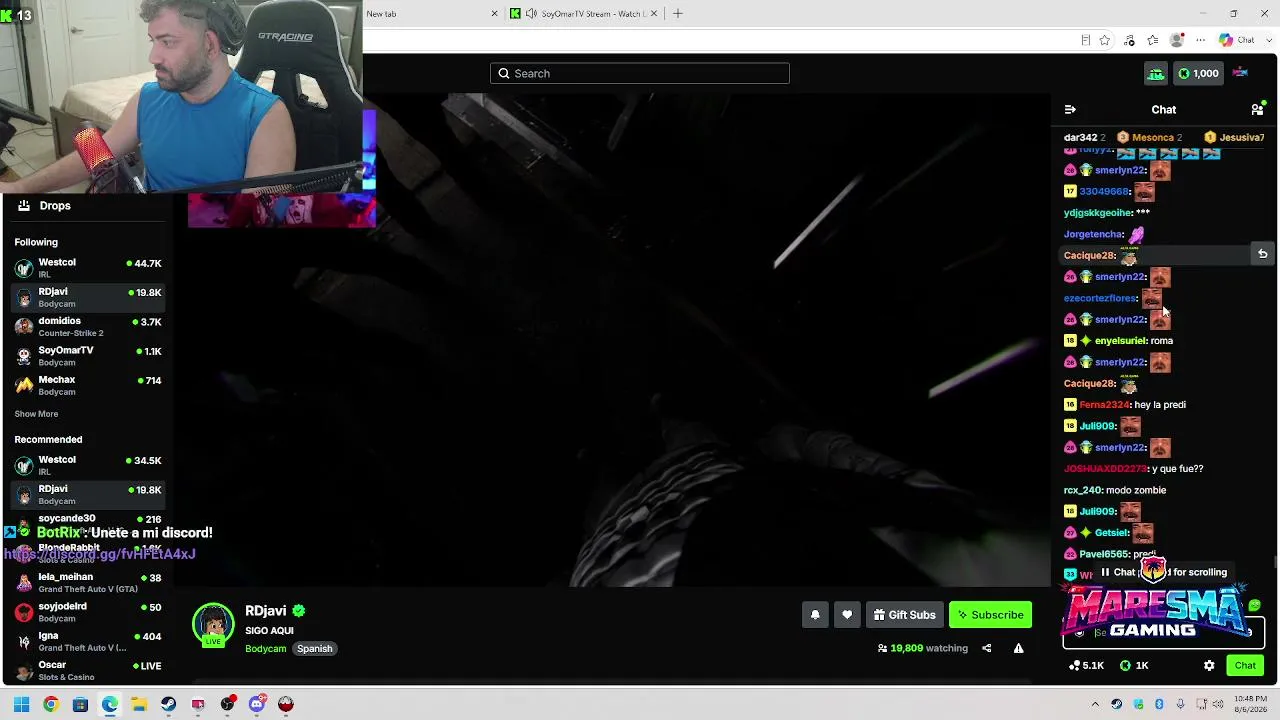Close the New tab browser tab
Screen dimensions: 1280x720
point(494,14)
